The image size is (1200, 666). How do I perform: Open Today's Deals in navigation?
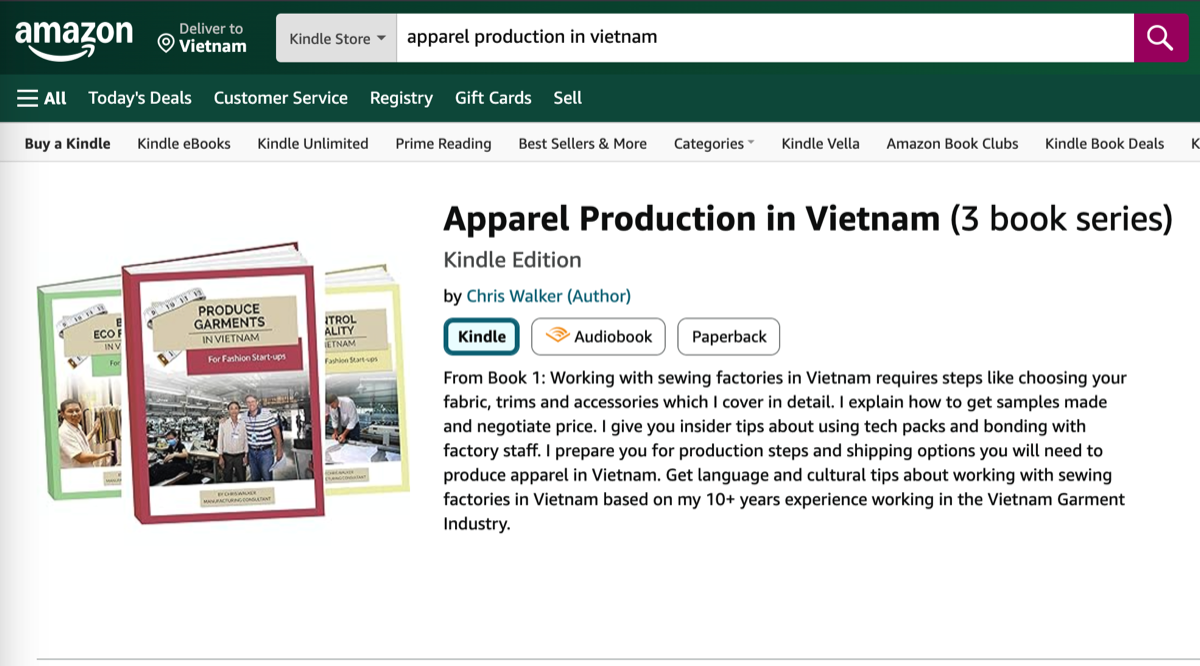(x=140, y=98)
